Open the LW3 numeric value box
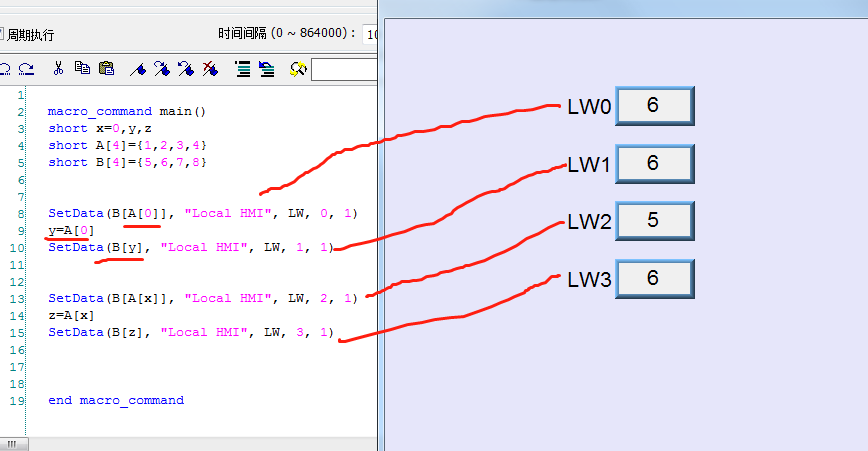868x451 pixels. pyautogui.click(x=654, y=278)
